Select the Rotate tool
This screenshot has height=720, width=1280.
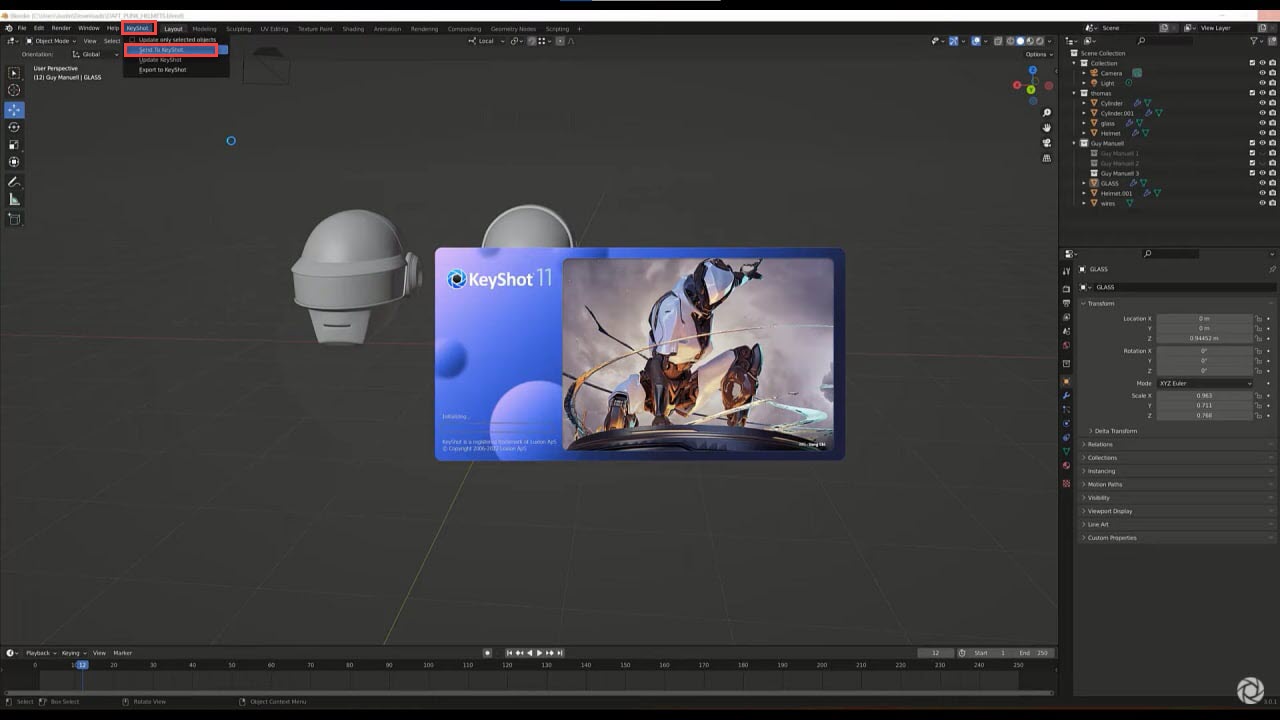(x=14, y=127)
